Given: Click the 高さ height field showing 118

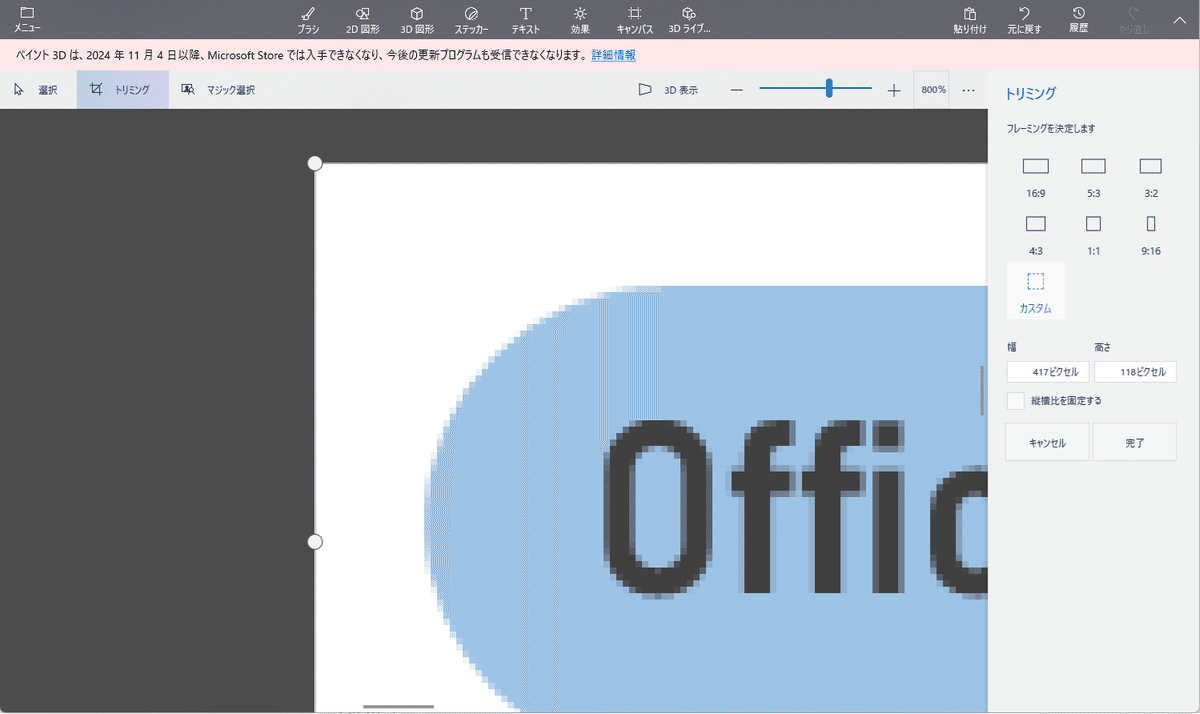Looking at the screenshot, I should point(1135,372).
